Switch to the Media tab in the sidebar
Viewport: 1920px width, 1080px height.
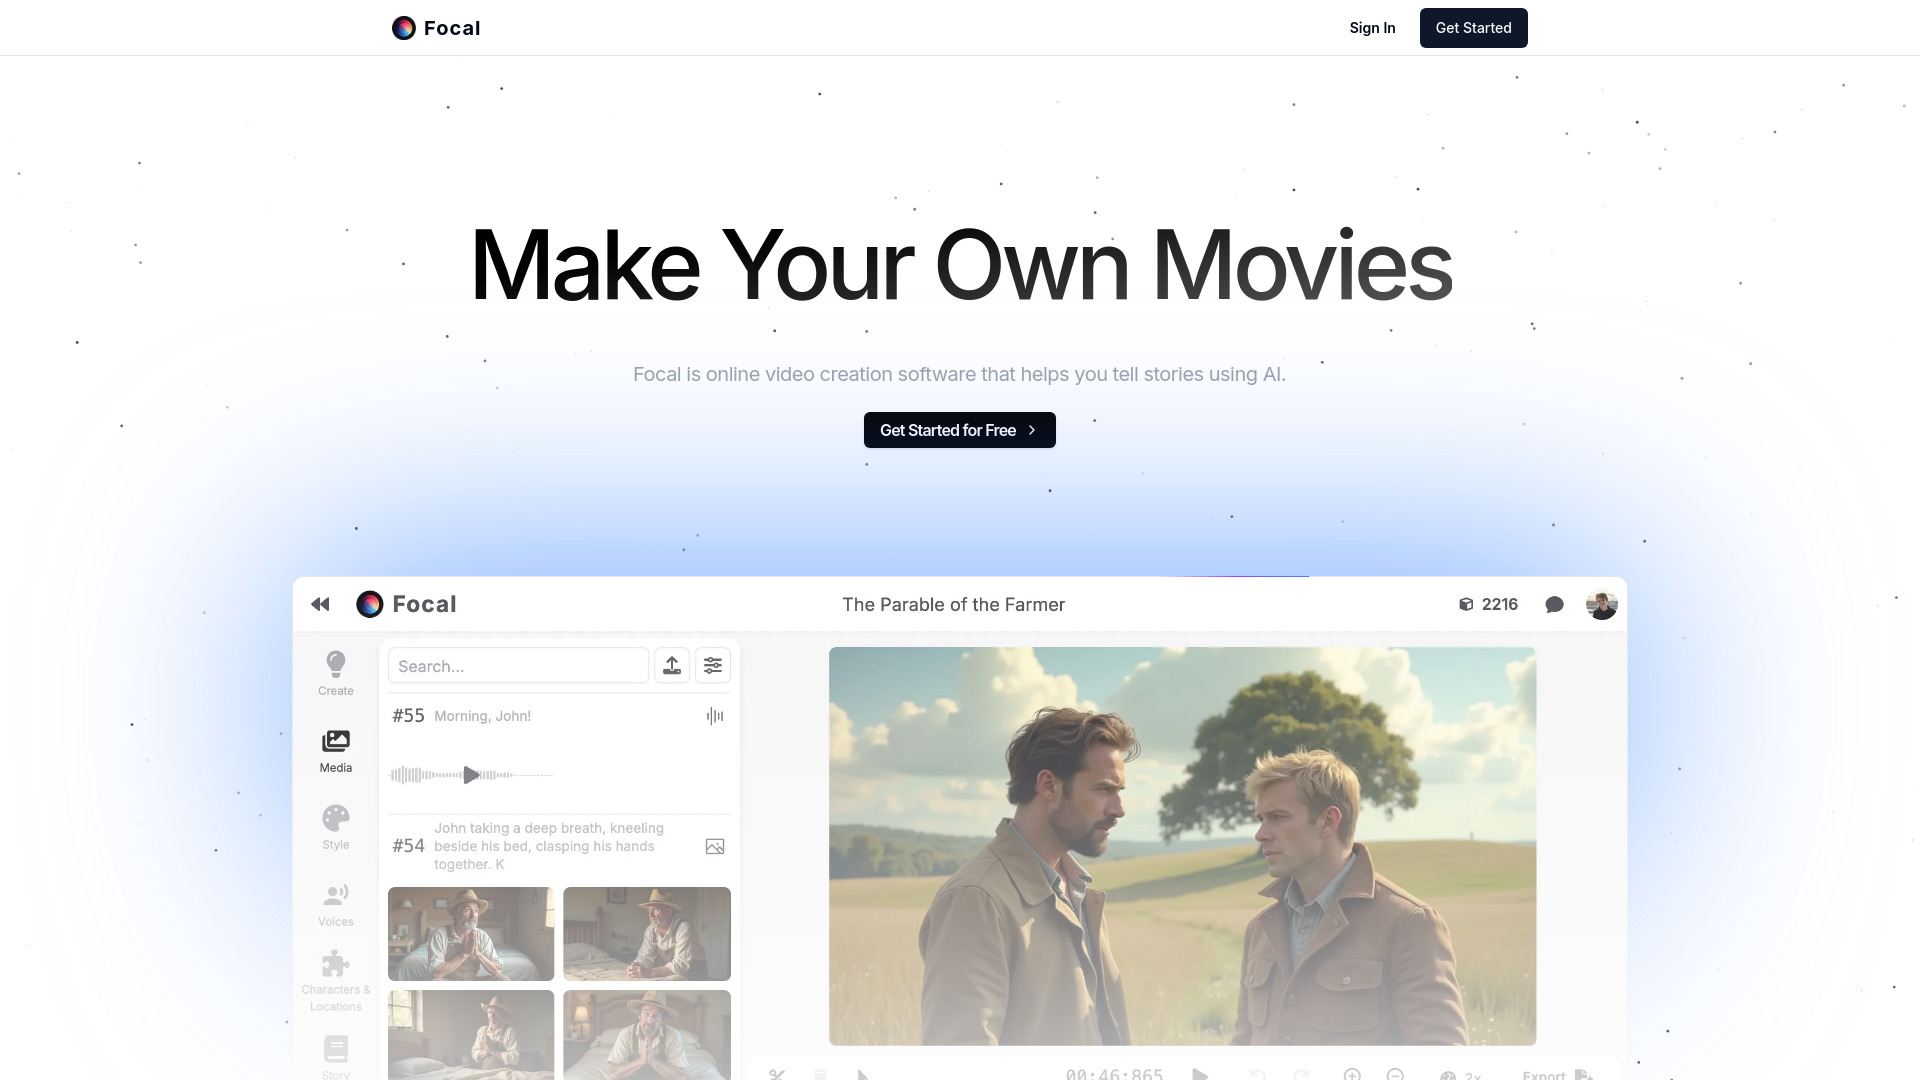pyautogui.click(x=335, y=750)
